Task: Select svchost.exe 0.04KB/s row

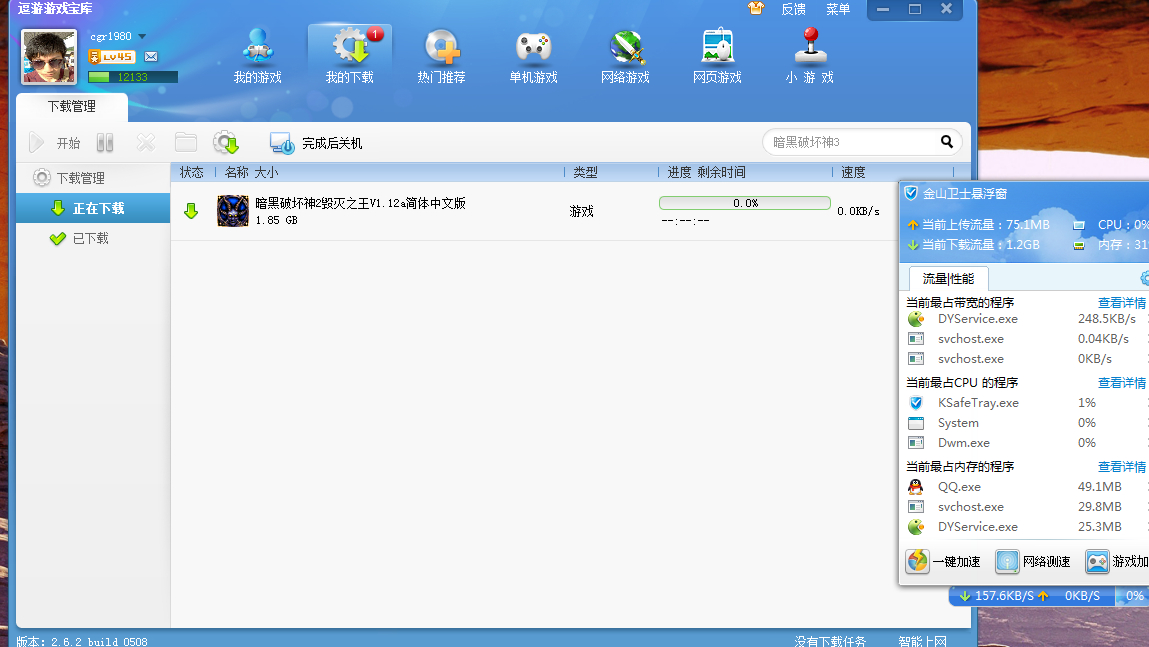Action: [1025, 339]
